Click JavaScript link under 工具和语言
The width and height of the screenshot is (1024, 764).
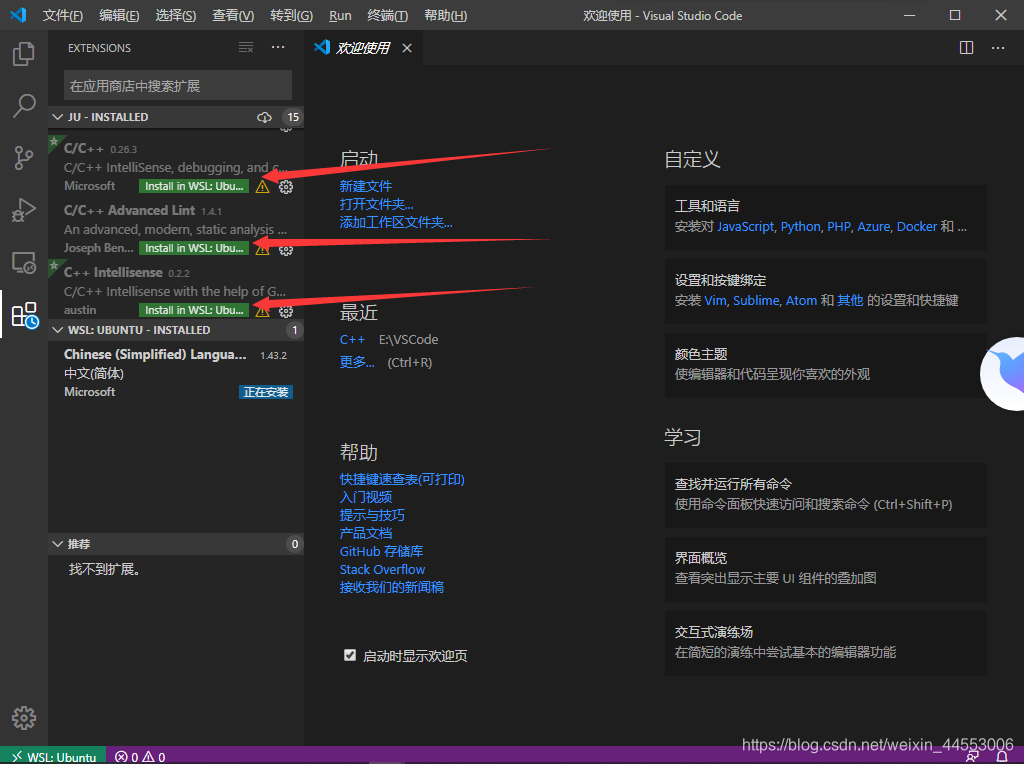[745, 227]
